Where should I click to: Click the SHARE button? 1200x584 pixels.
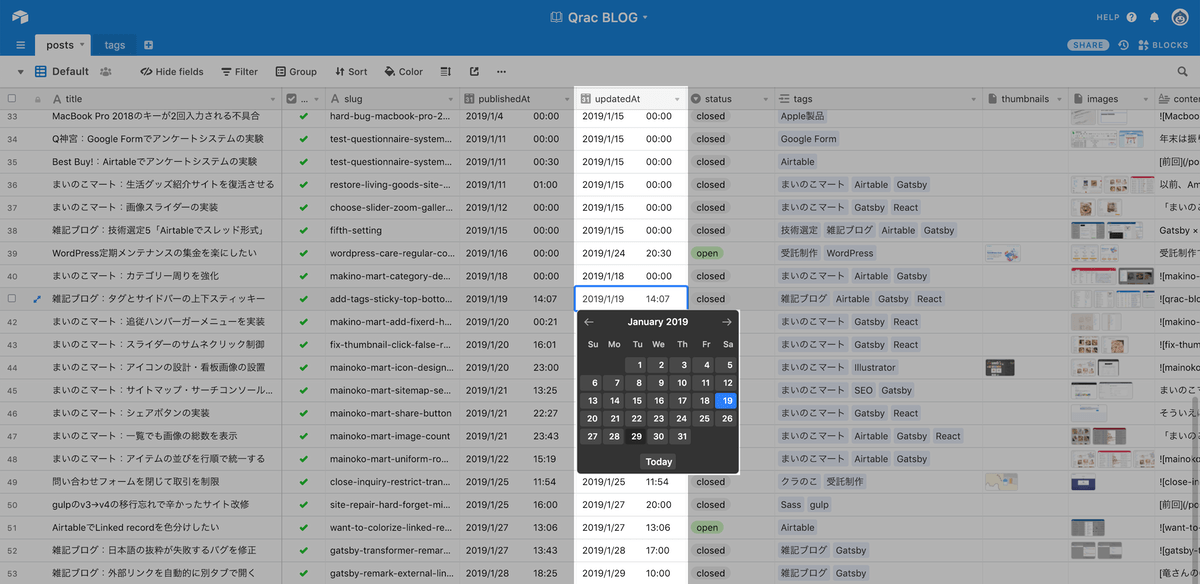1088,44
